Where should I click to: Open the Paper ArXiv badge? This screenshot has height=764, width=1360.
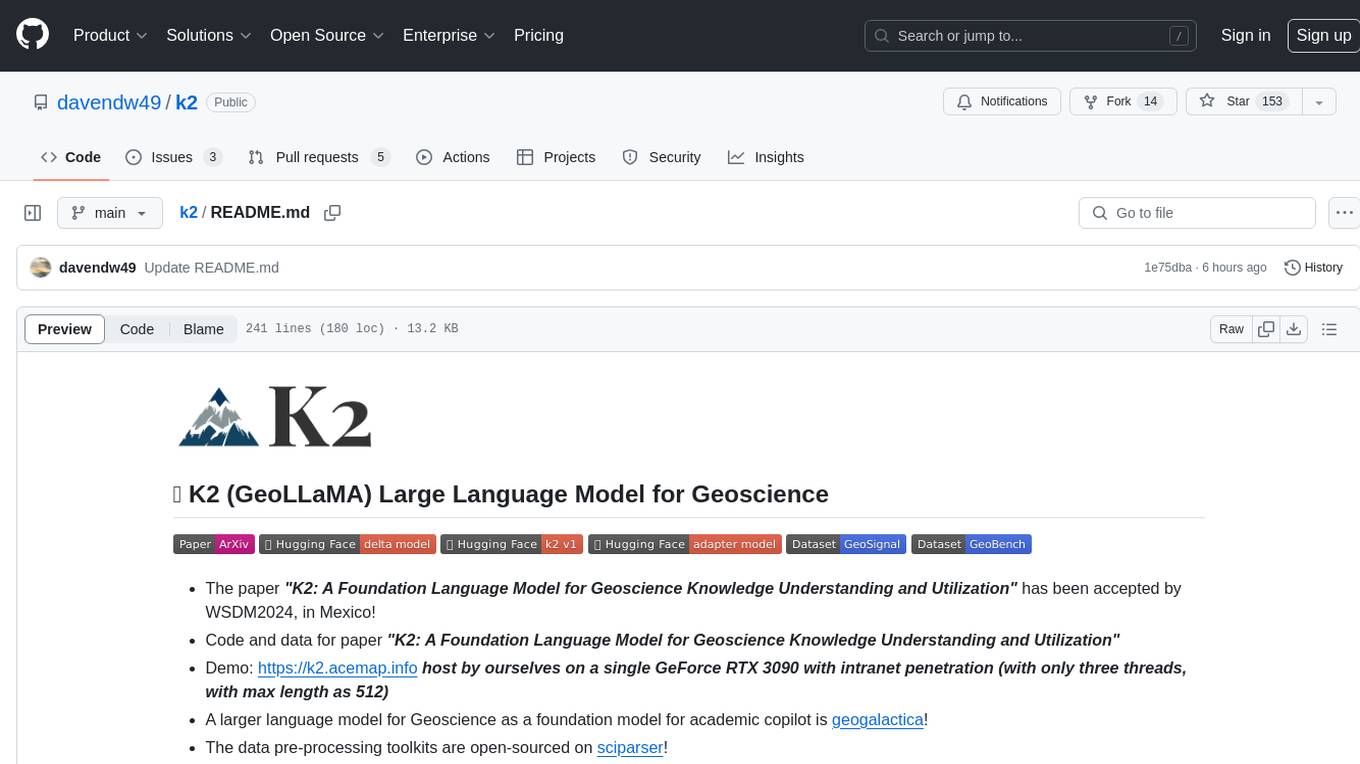click(x=213, y=544)
